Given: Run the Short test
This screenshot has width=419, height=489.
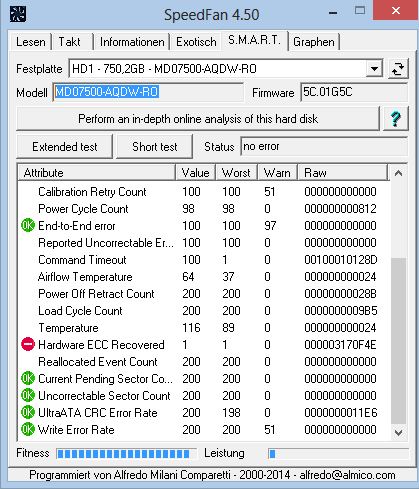Looking at the screenshot, I should tap(155, 147).
